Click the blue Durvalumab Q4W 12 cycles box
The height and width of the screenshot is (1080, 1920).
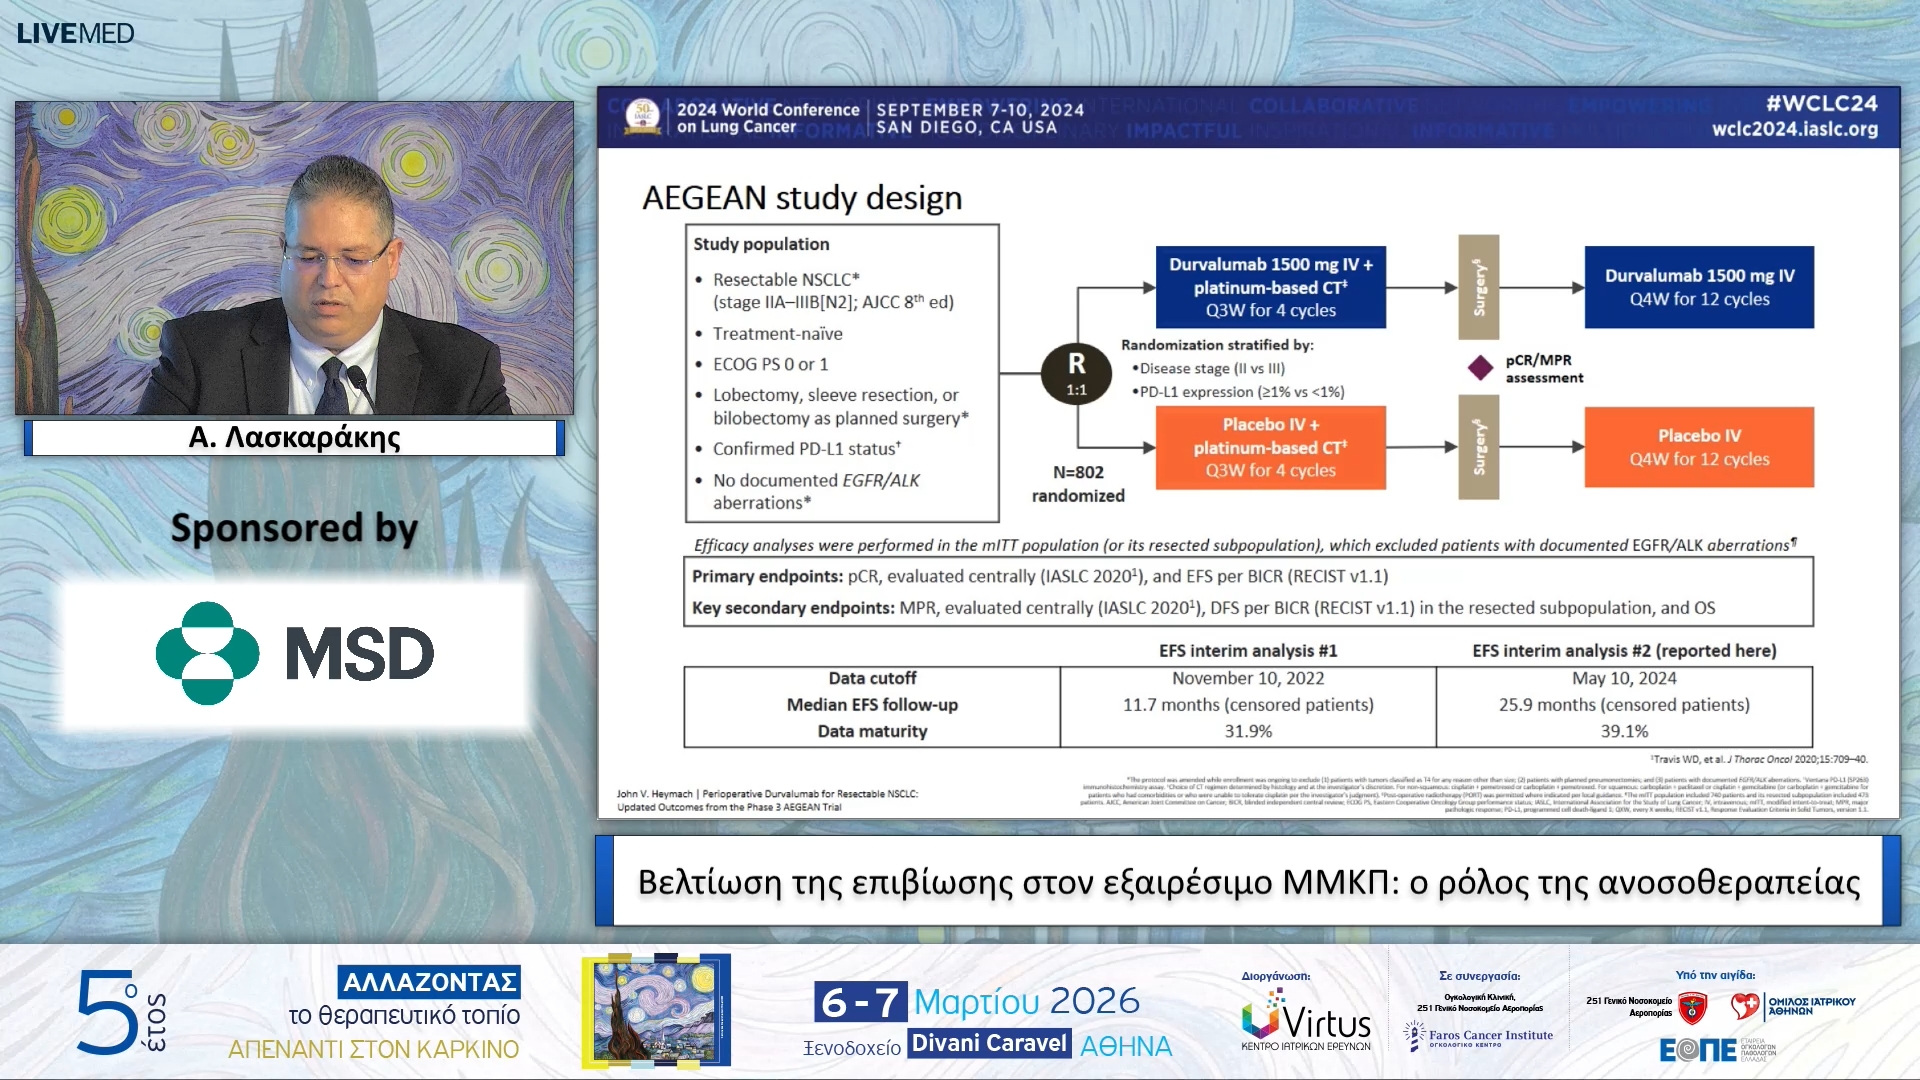point(1698,287)
